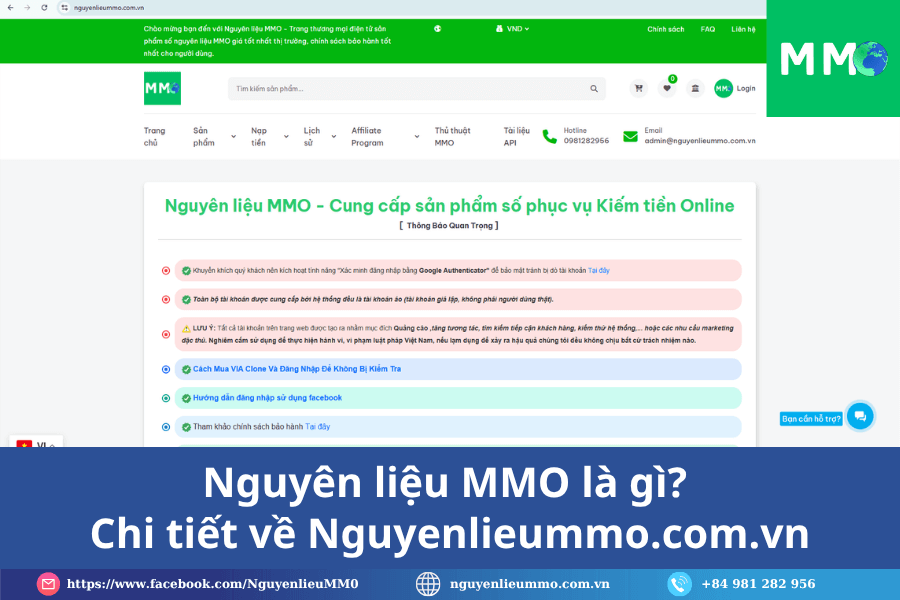Expand the Affiliate Program dropdown
This screenshot has width=900, height=600.
coord(417,136)
